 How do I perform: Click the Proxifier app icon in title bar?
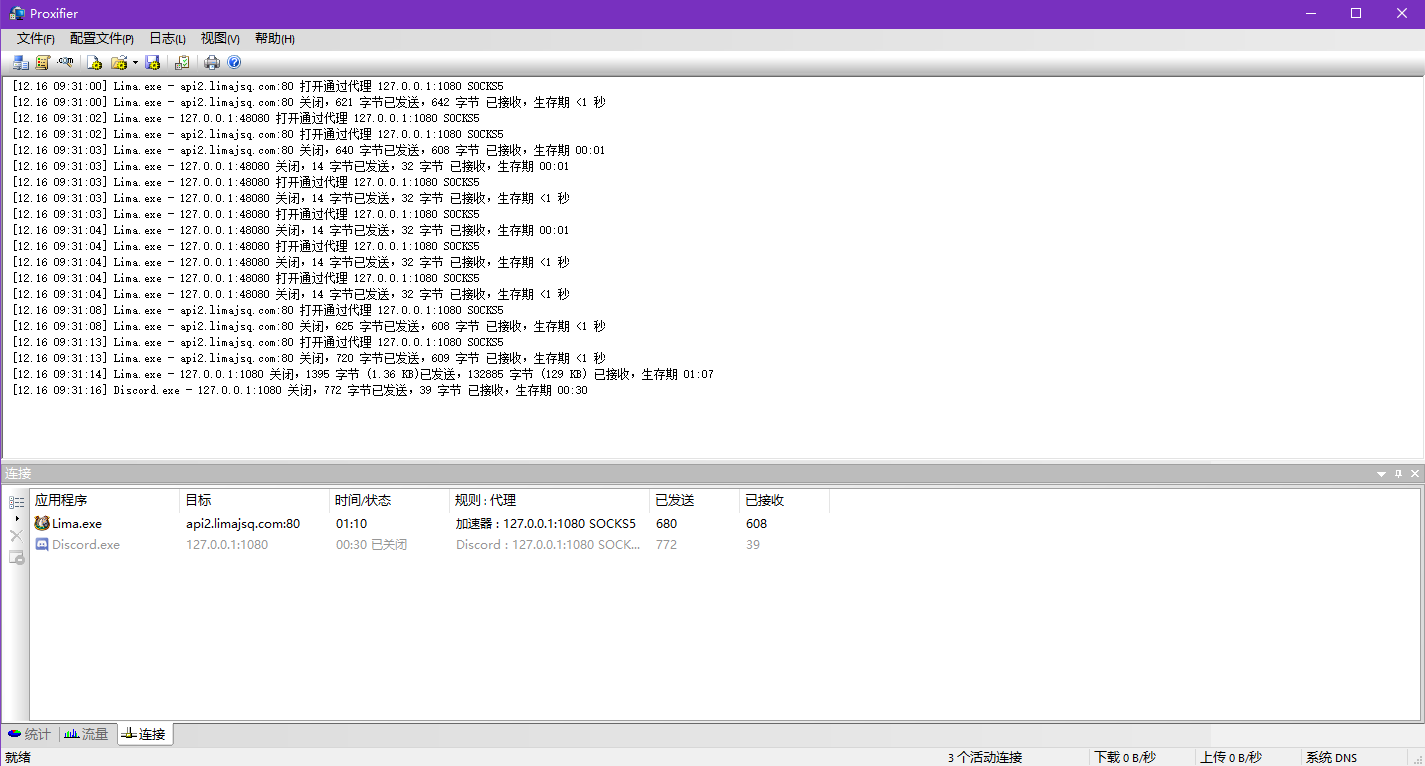(x=17, y=13)
